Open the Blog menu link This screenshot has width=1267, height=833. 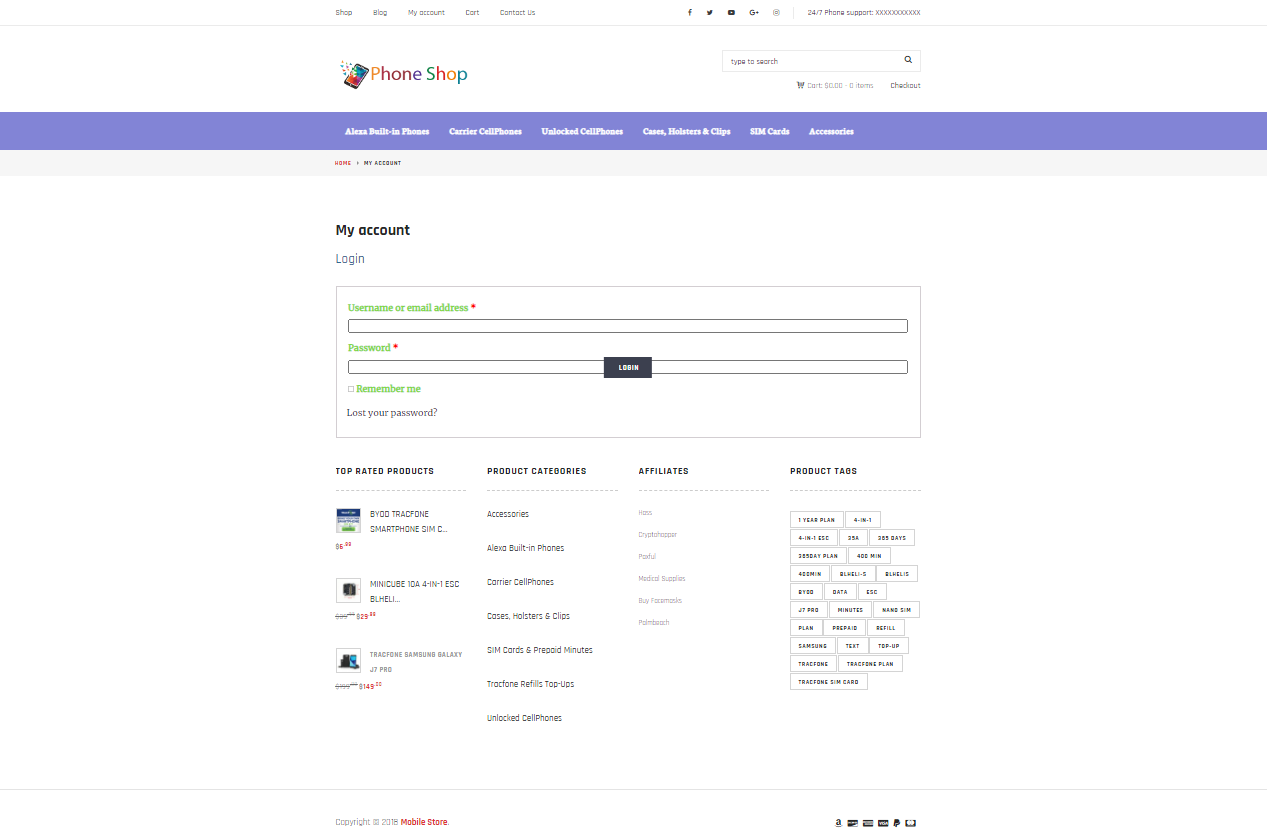pyautogui.click(x=380, y=13)
